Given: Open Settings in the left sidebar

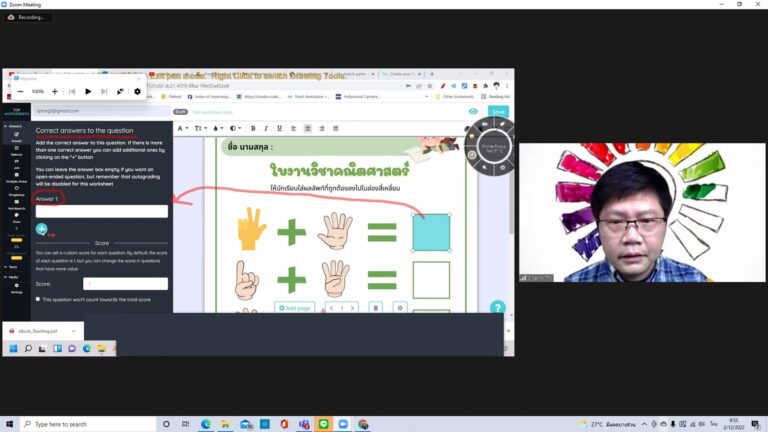Looking at the screenshot, I should click(16, 290).
